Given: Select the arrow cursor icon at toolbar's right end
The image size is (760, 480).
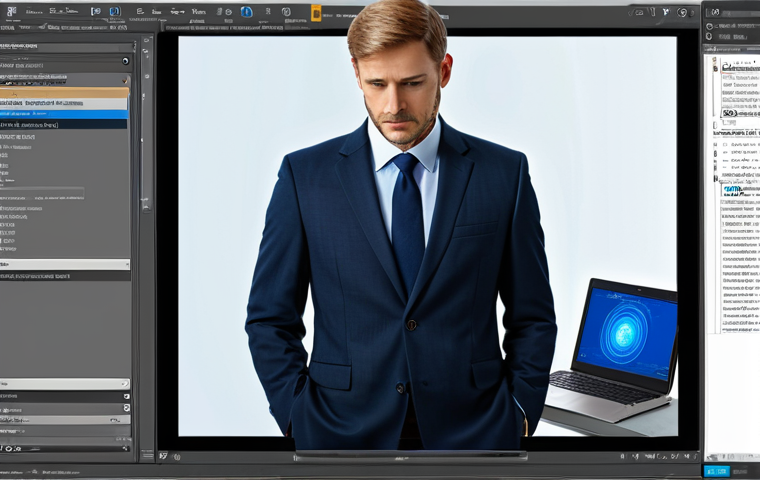Looking at the screenshot, I should point(665,12).
